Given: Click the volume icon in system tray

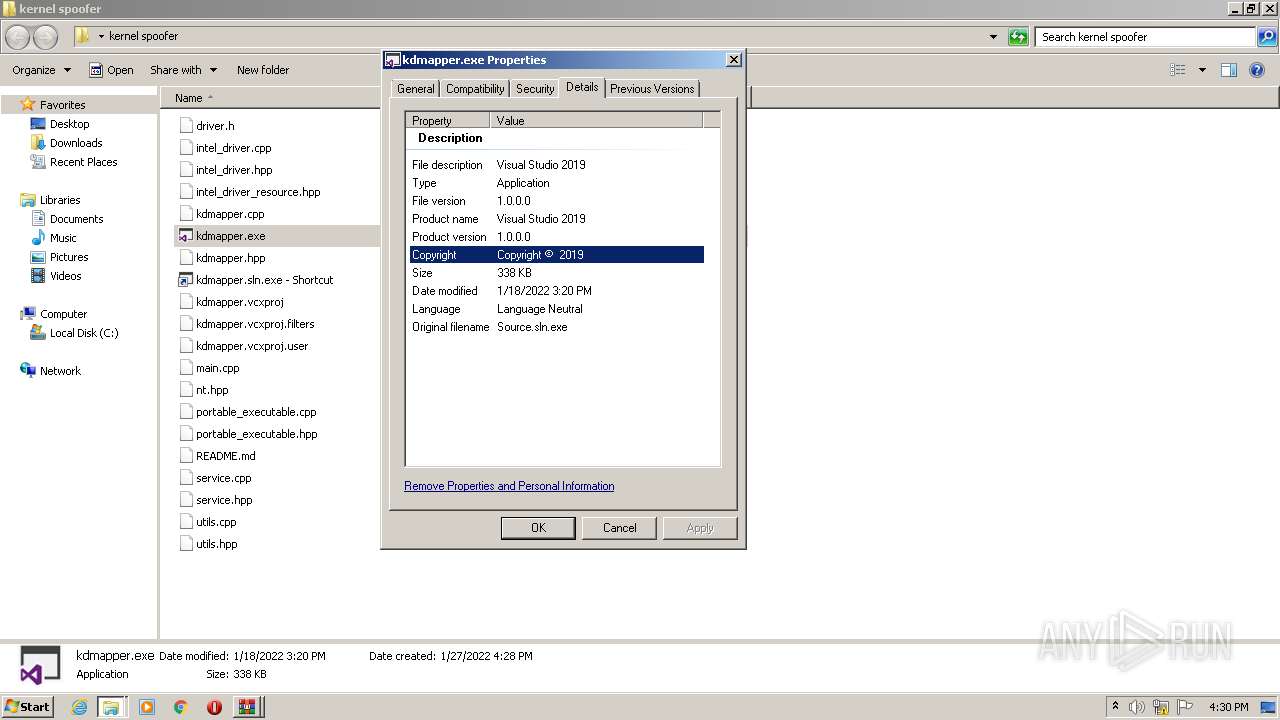Looking at the screenshot, I should pos(1137,707).
